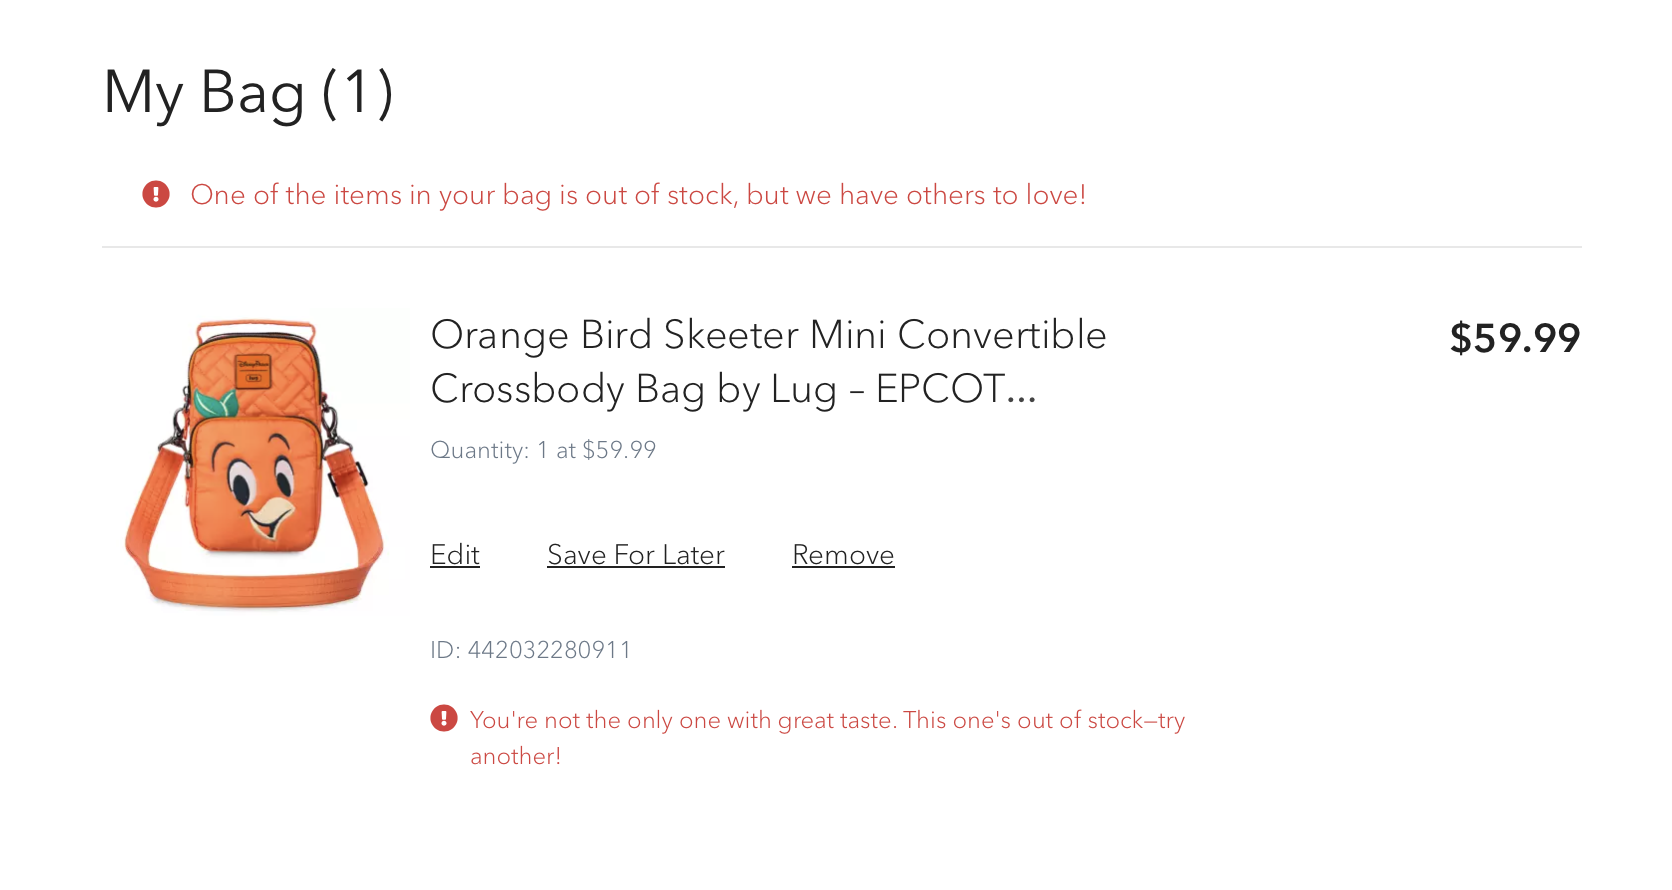This screenshot has height=890, width=1672.
Task: Remove the Orange Bird bag from cart
Action: (x=842, y=555)
